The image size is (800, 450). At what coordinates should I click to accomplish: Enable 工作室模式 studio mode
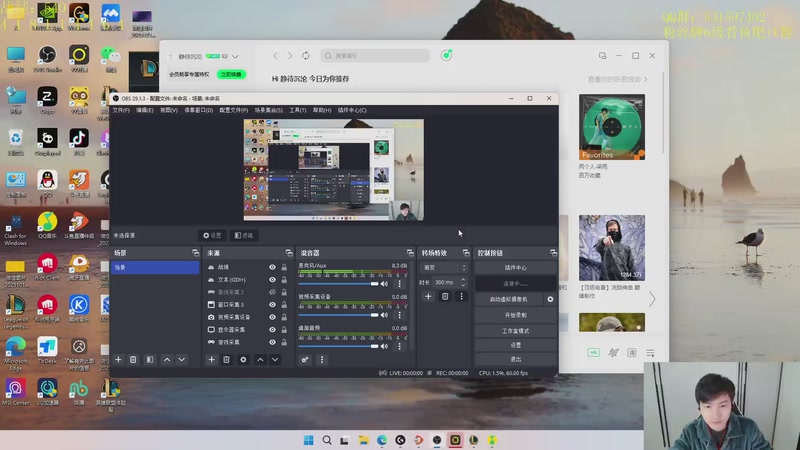(x=515, y=331)
